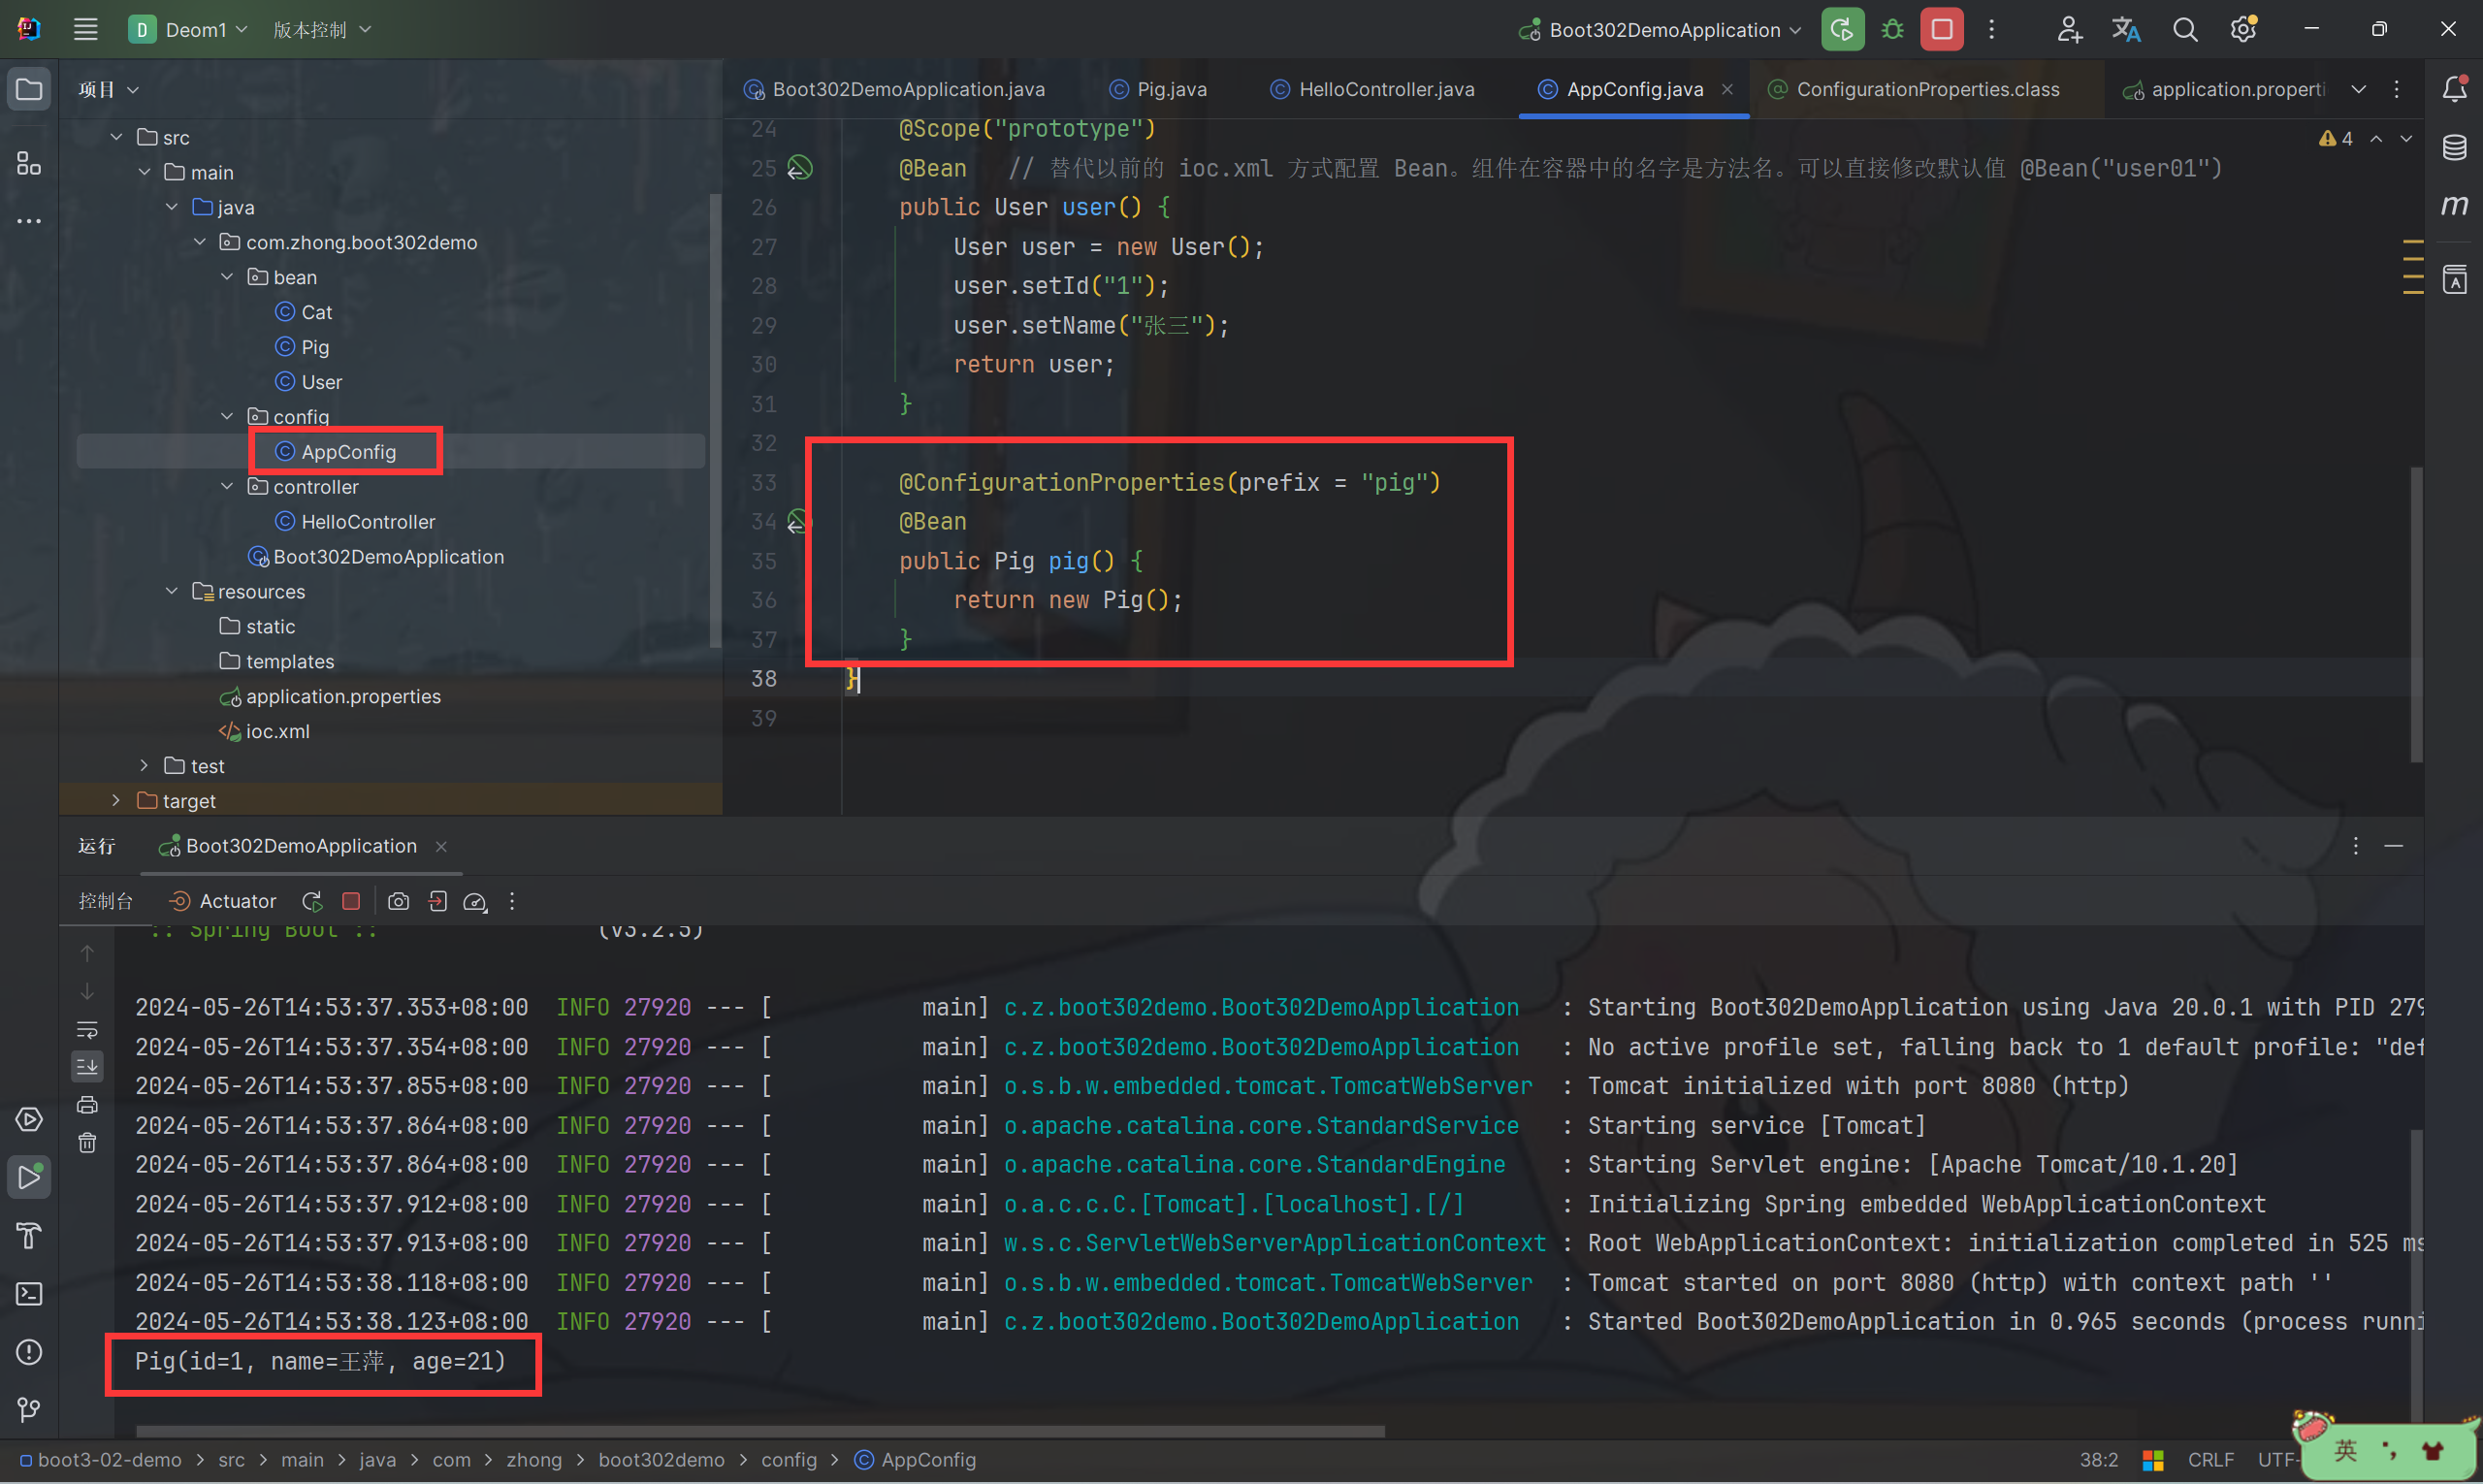Screen dimensions: 2483x1484
Task: Toggle soft-wrap in the console
Action: click(x=87, y=1029)
